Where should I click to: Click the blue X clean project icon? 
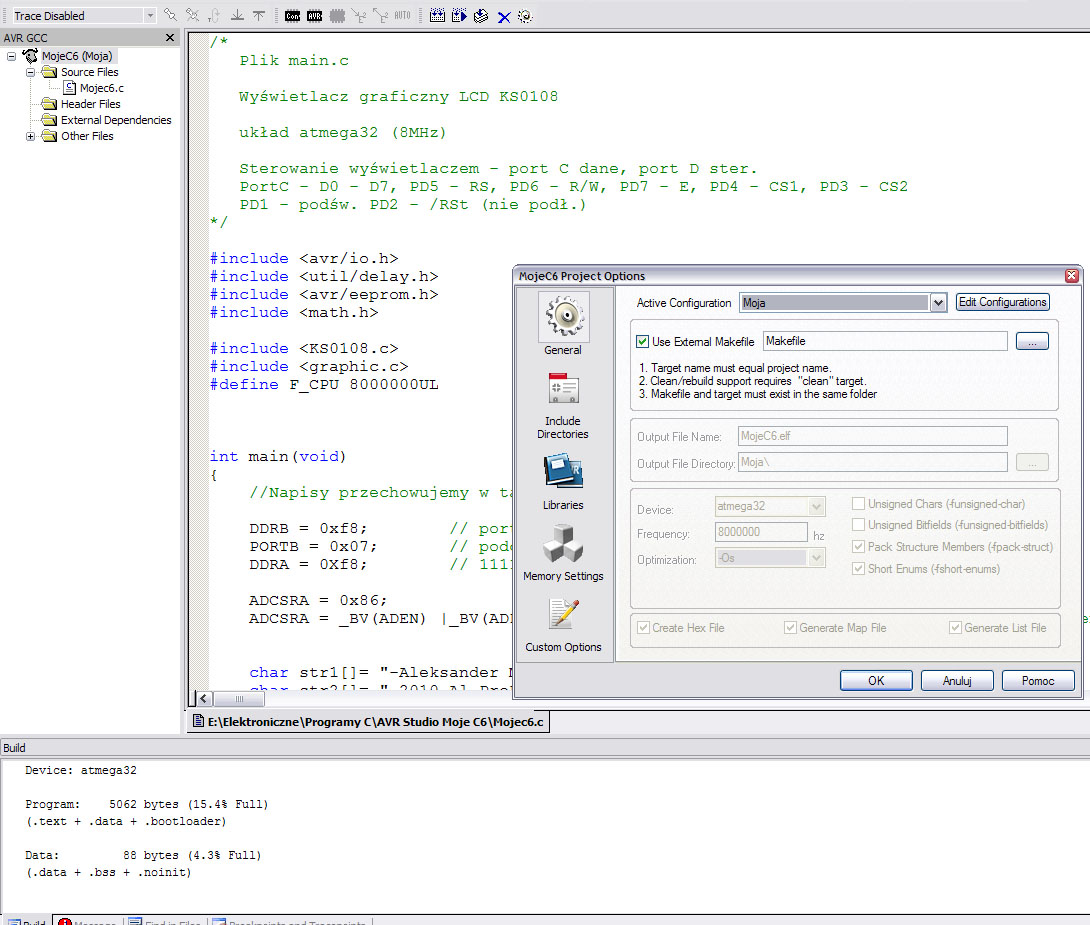click(504, 17)
